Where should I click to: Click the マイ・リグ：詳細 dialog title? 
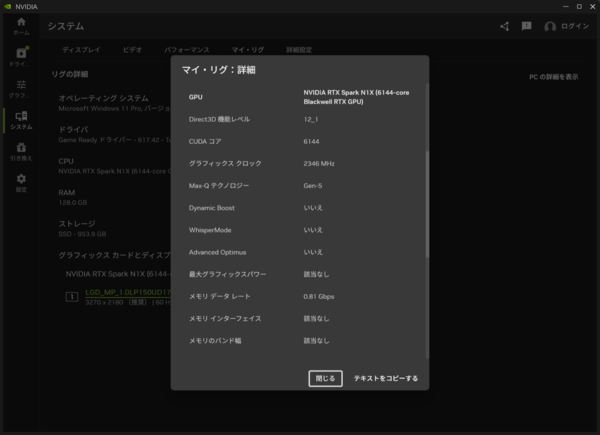click(x=218, y=70)
